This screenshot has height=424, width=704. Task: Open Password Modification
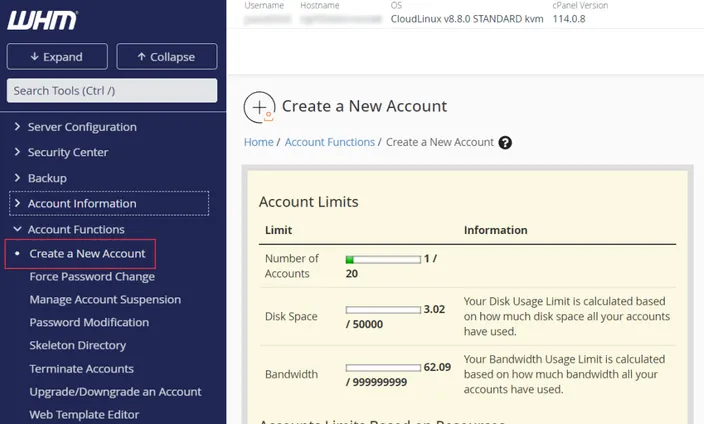(89, 322)
